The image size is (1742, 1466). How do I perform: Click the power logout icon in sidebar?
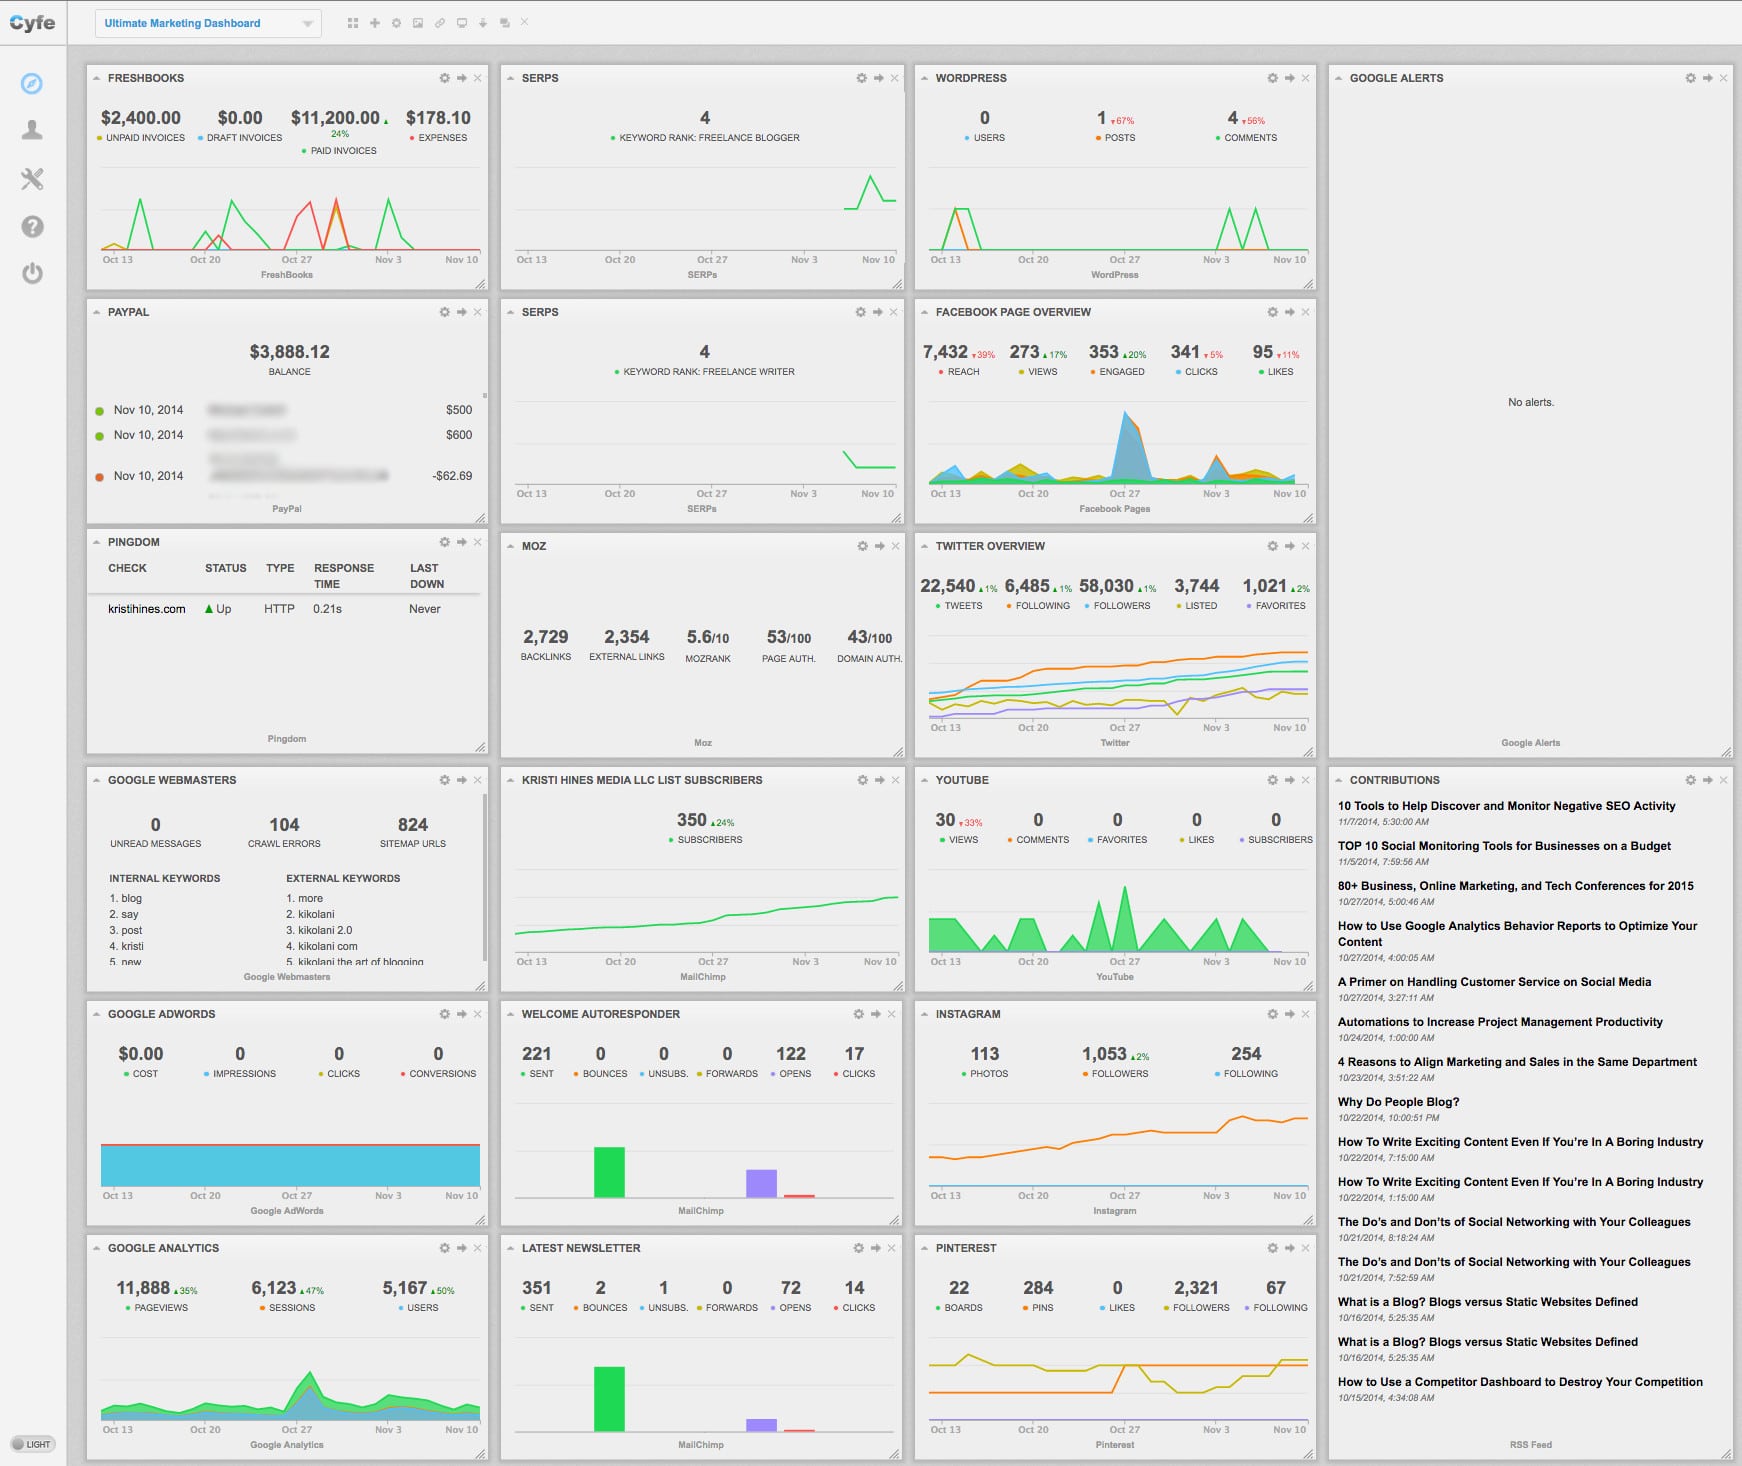pyautogui.click(x=32, y=274)
